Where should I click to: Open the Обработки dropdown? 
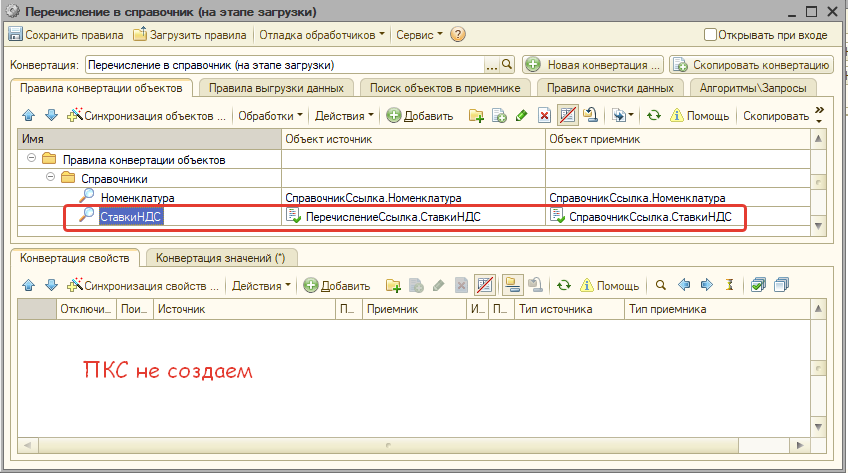click(270, 116)
